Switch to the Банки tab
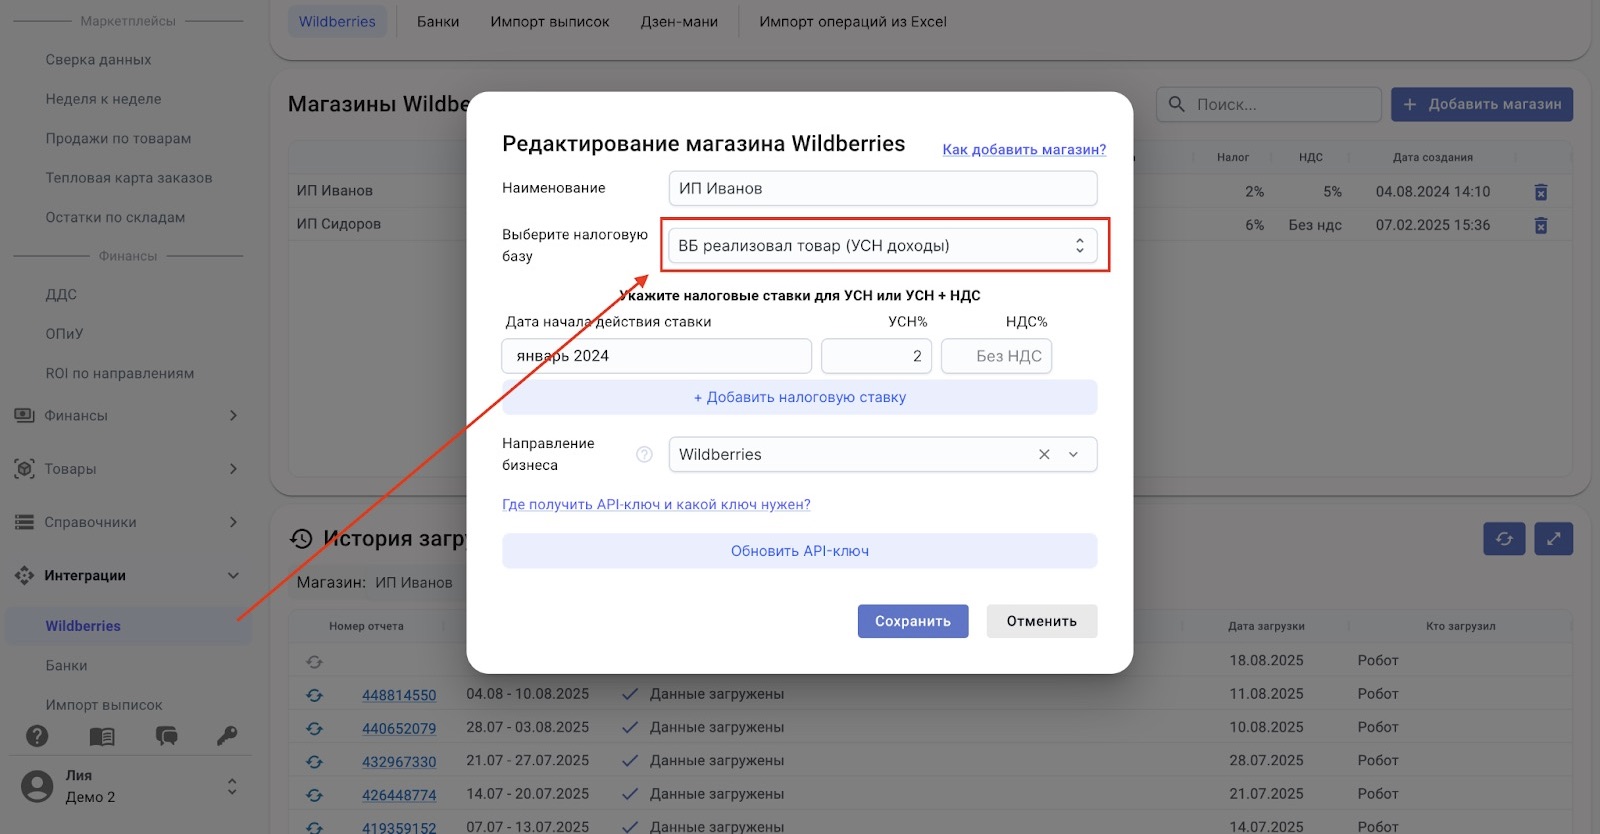Screen dimensions: 1600x834 438,21
